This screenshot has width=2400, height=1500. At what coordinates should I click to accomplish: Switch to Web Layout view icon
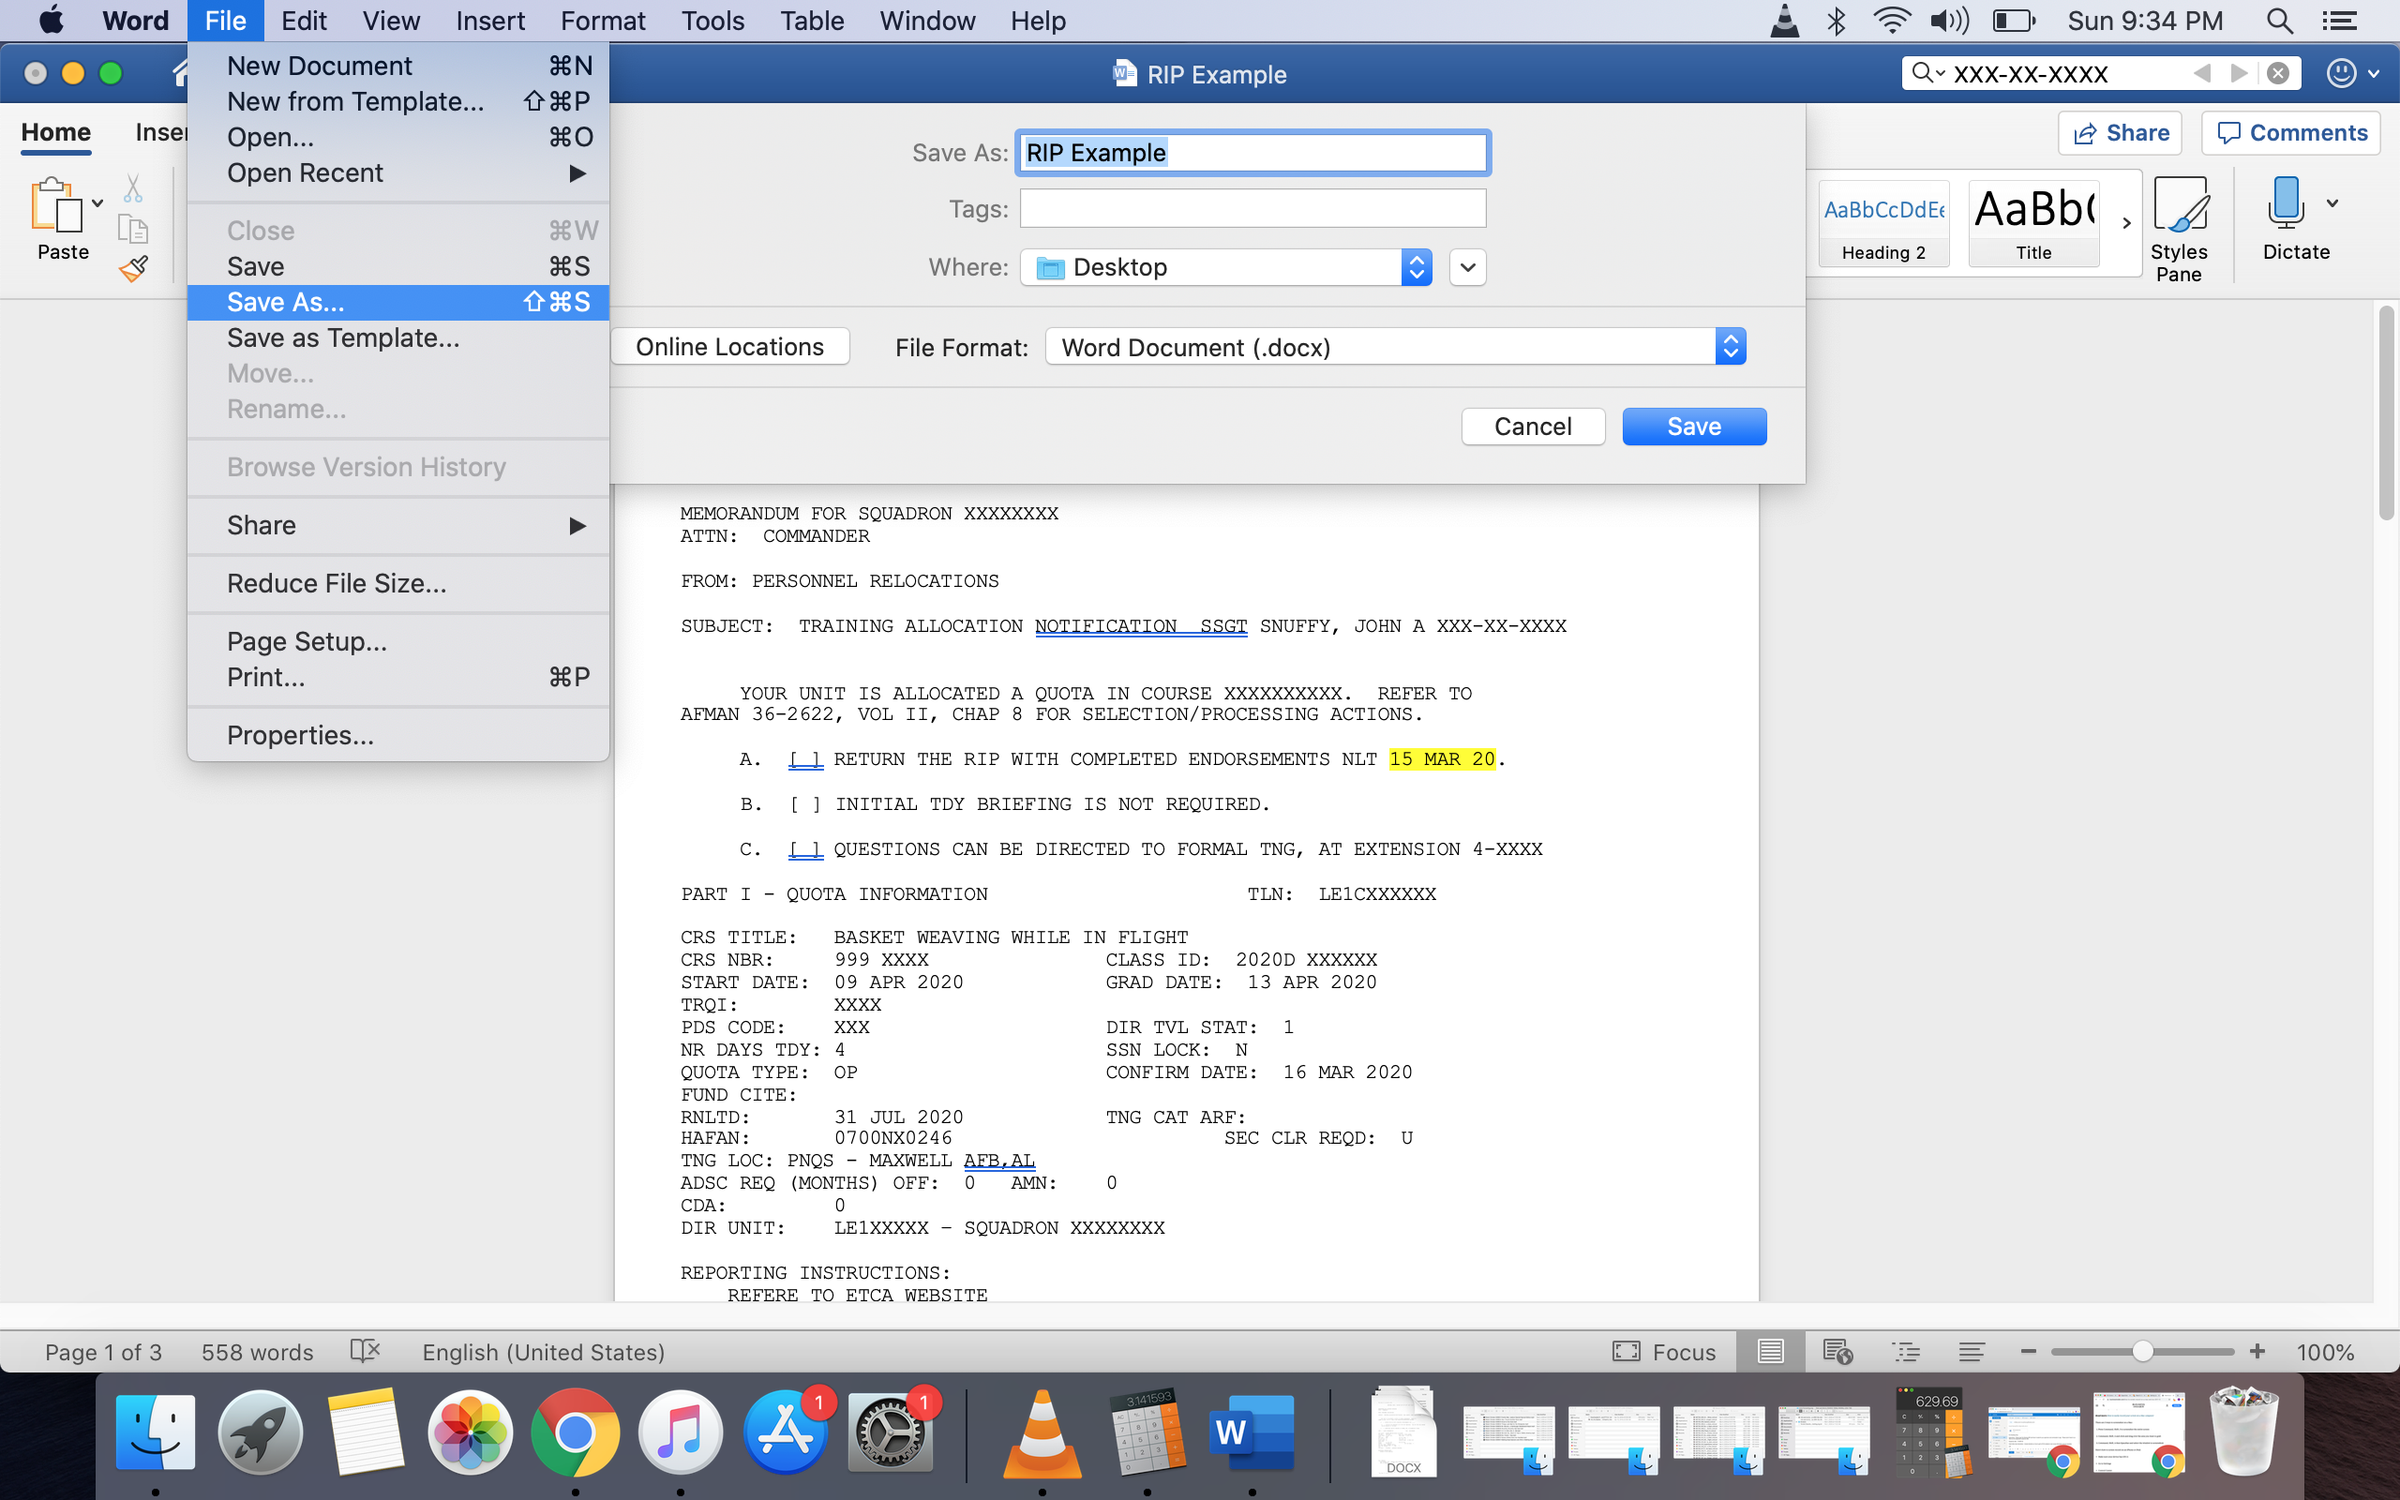(x=1838, y=1352)
